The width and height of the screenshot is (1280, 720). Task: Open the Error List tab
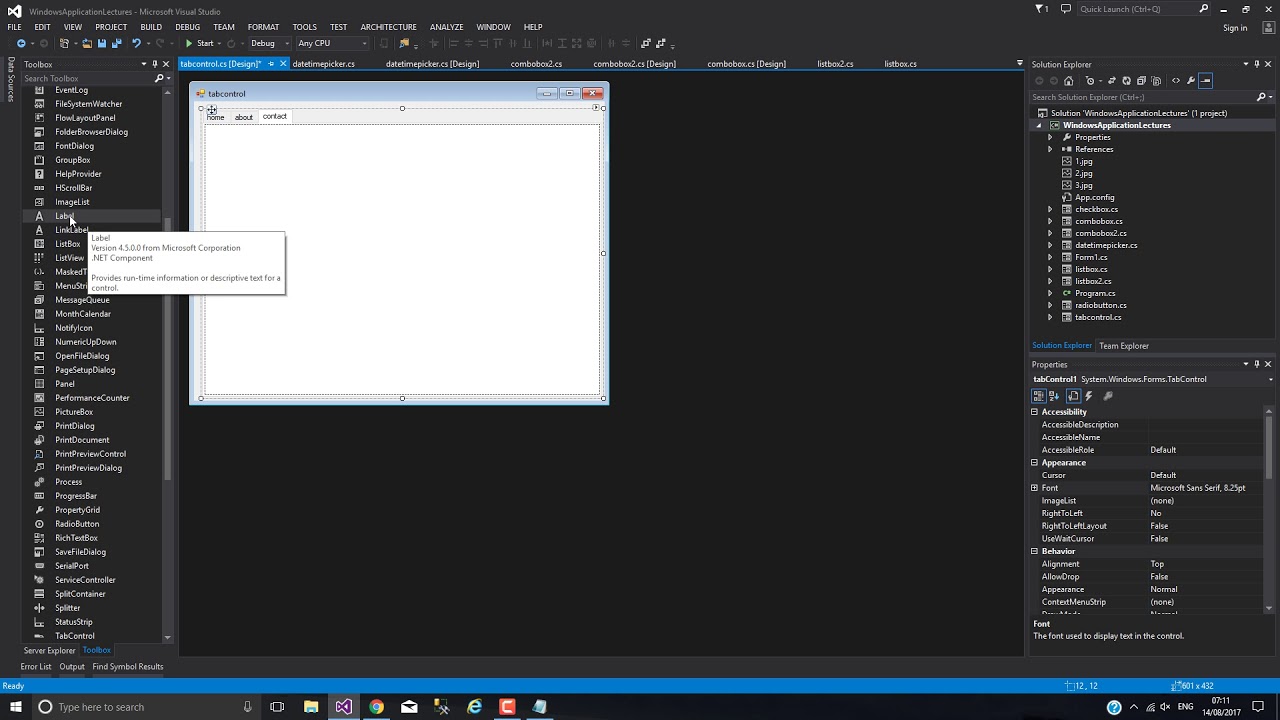pos(36,667)
